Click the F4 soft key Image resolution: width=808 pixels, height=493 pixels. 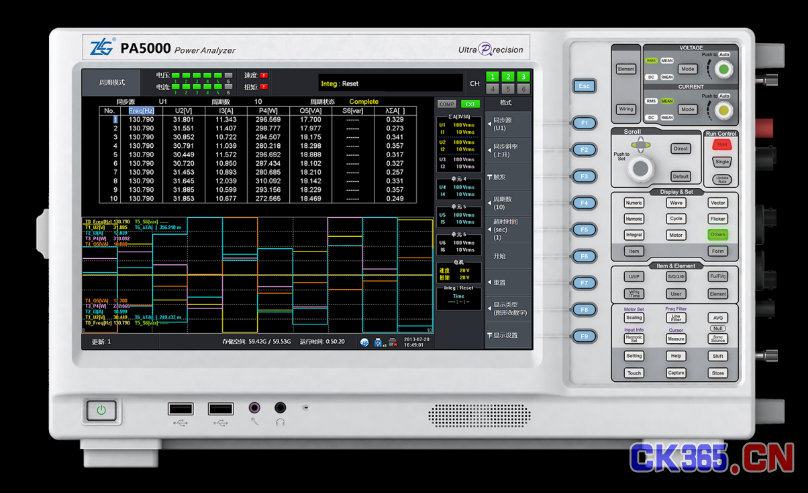coord(584,203)
